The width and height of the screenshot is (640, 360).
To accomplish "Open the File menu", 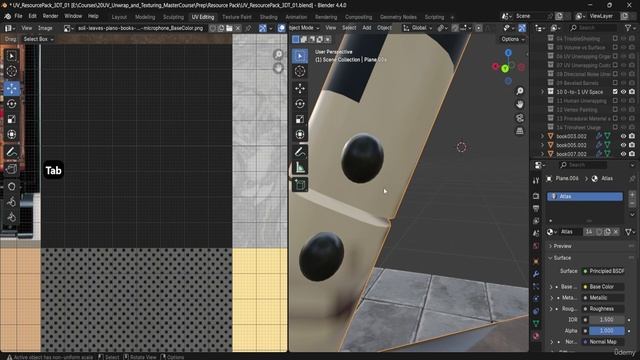I will point(18,16).
